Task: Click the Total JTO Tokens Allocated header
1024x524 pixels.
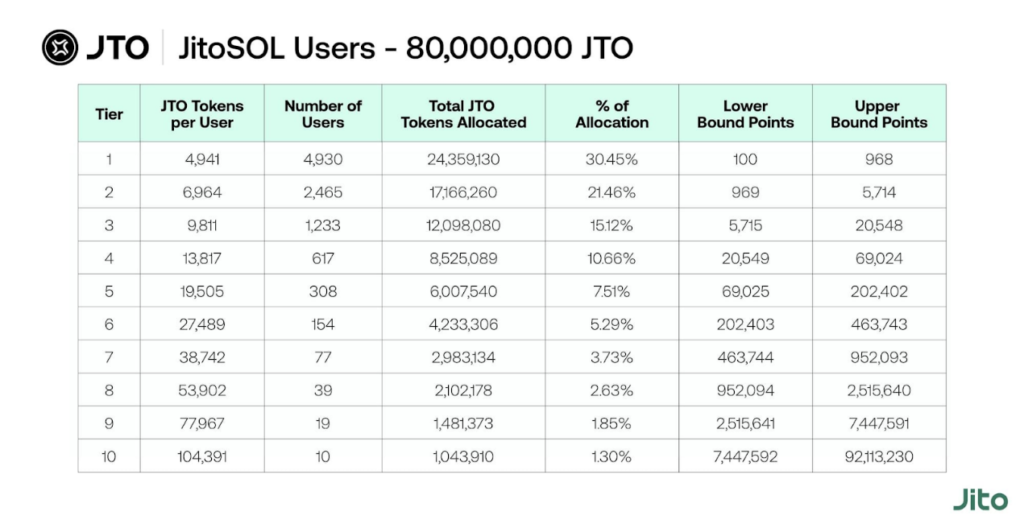Action: tap(463, 114)
